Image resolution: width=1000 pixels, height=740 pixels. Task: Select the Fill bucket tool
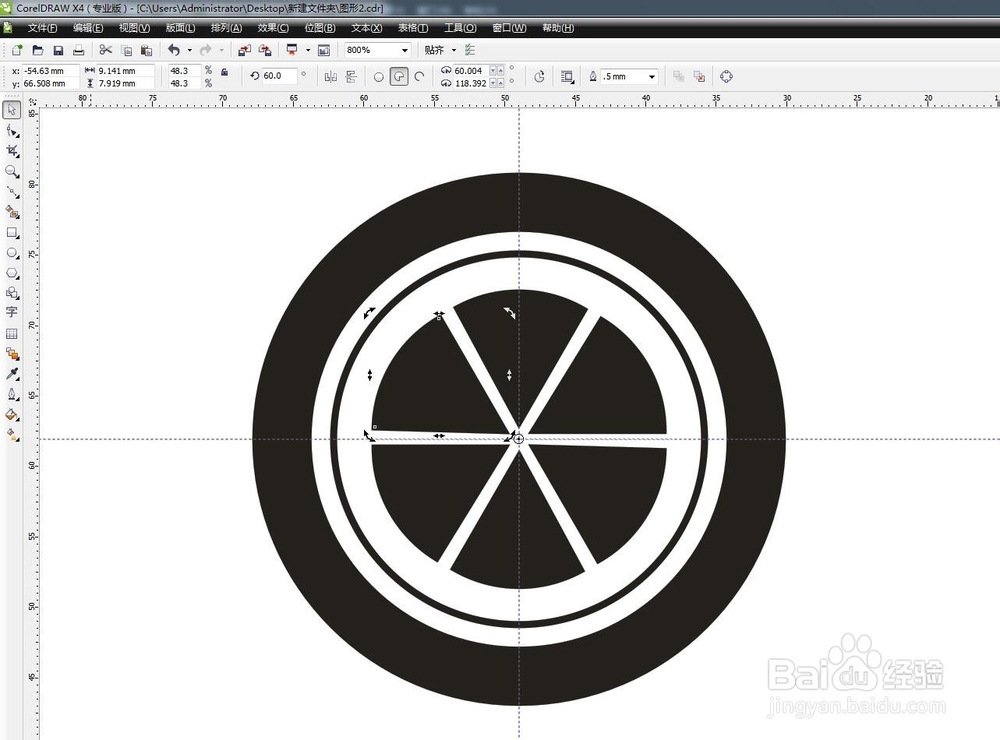point(11,415)
